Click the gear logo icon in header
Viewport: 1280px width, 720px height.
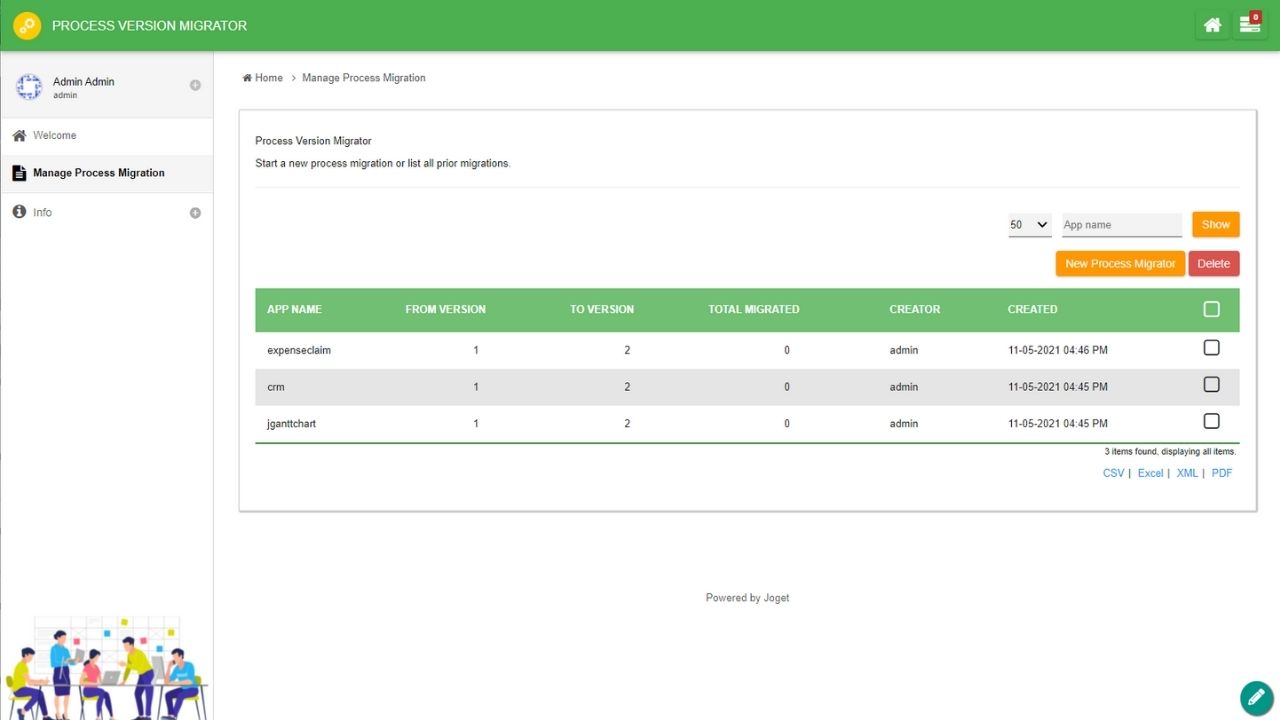[x=27, y=26]
